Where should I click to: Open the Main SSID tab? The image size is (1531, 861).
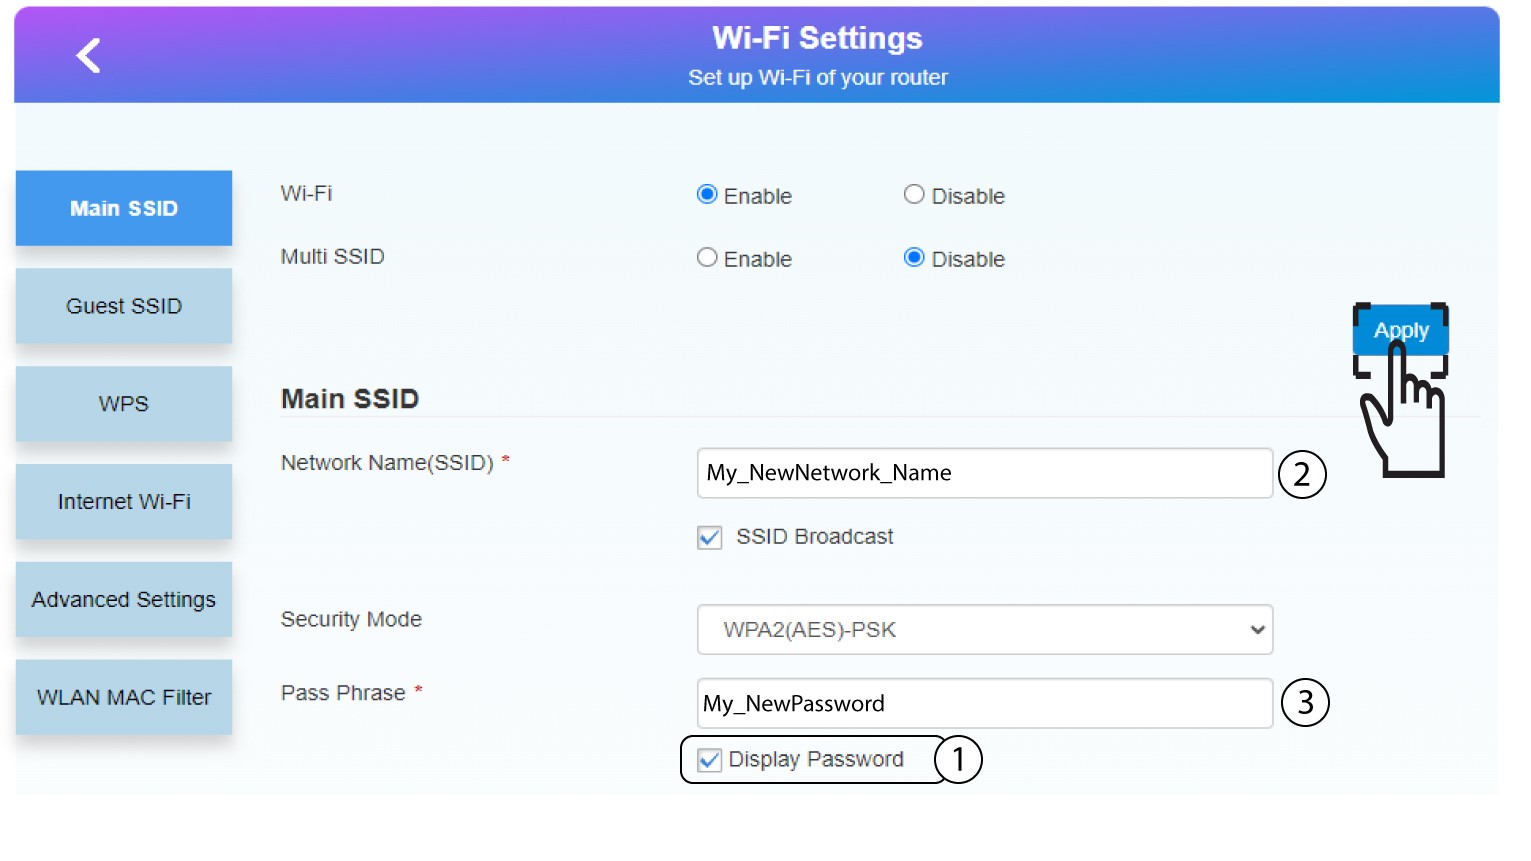tap(124, 208)
